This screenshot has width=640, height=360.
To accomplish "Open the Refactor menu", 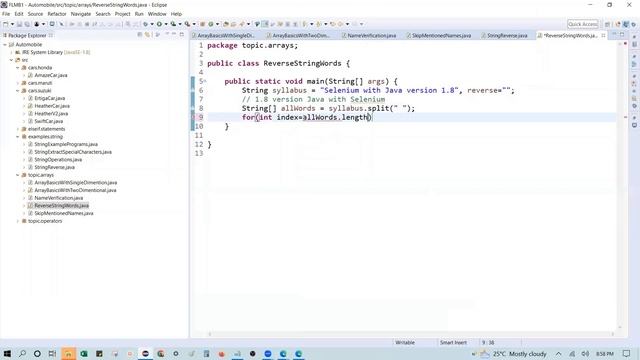I will pyautogui.click(x=57, y=14).
